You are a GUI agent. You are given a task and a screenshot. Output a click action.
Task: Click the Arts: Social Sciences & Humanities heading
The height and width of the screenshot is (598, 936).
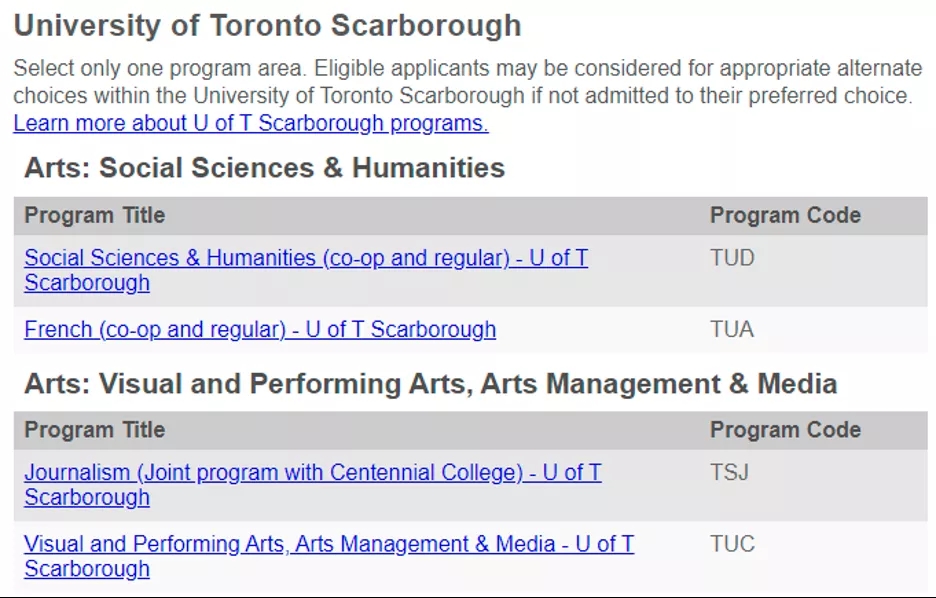(x=264, y=168)
